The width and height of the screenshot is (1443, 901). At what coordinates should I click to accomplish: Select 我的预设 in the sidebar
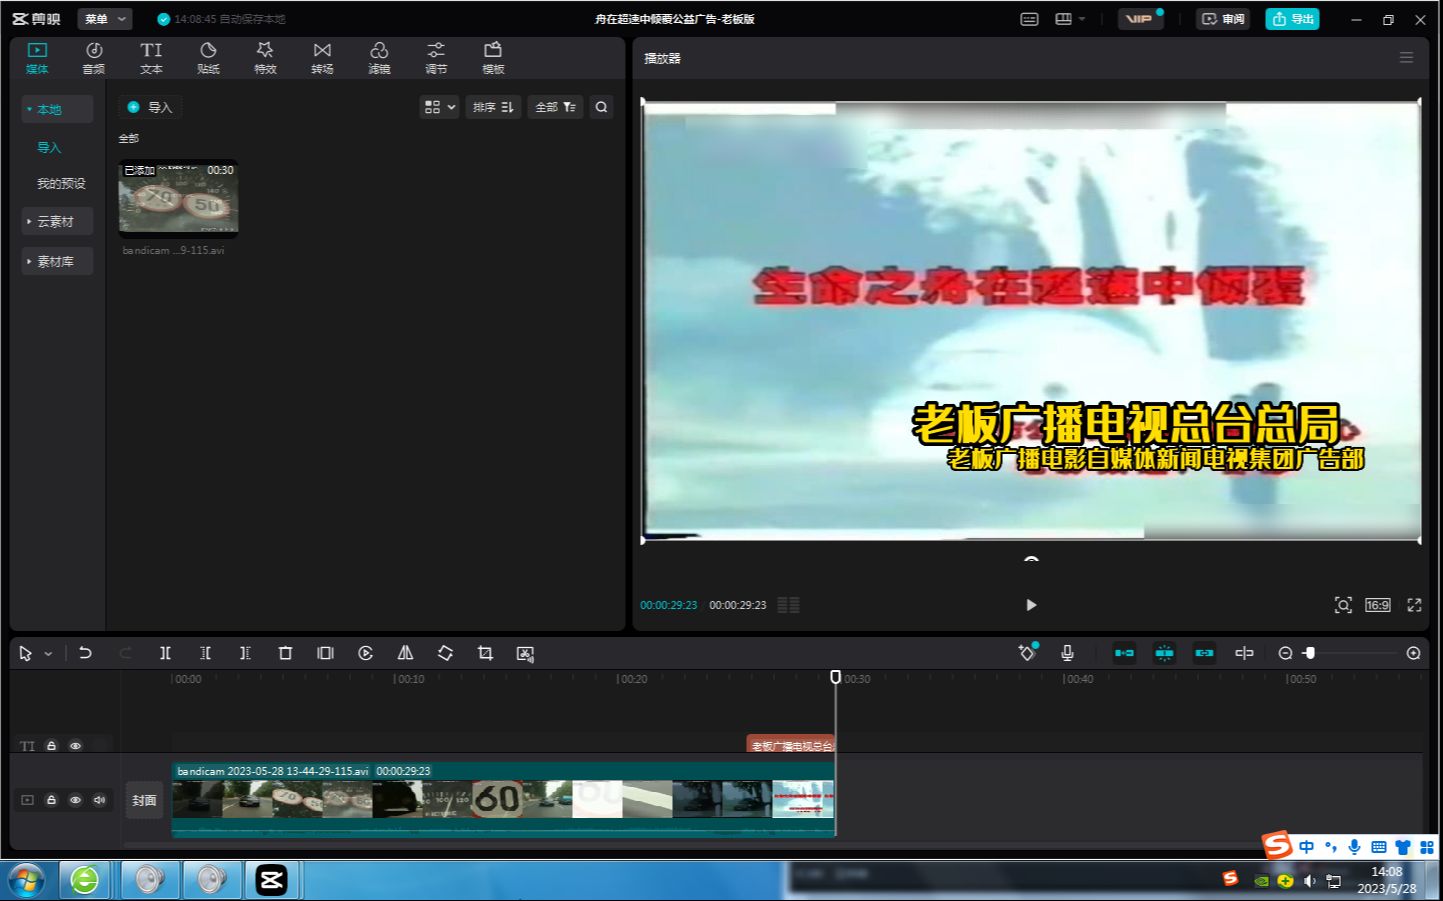pos(61,183)
